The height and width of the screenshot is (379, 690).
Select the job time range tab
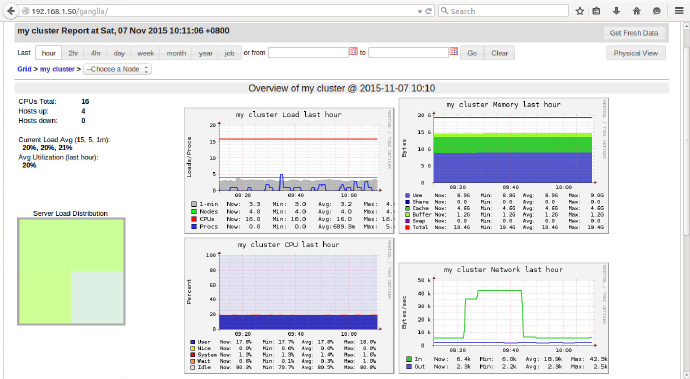coord(229,53)
